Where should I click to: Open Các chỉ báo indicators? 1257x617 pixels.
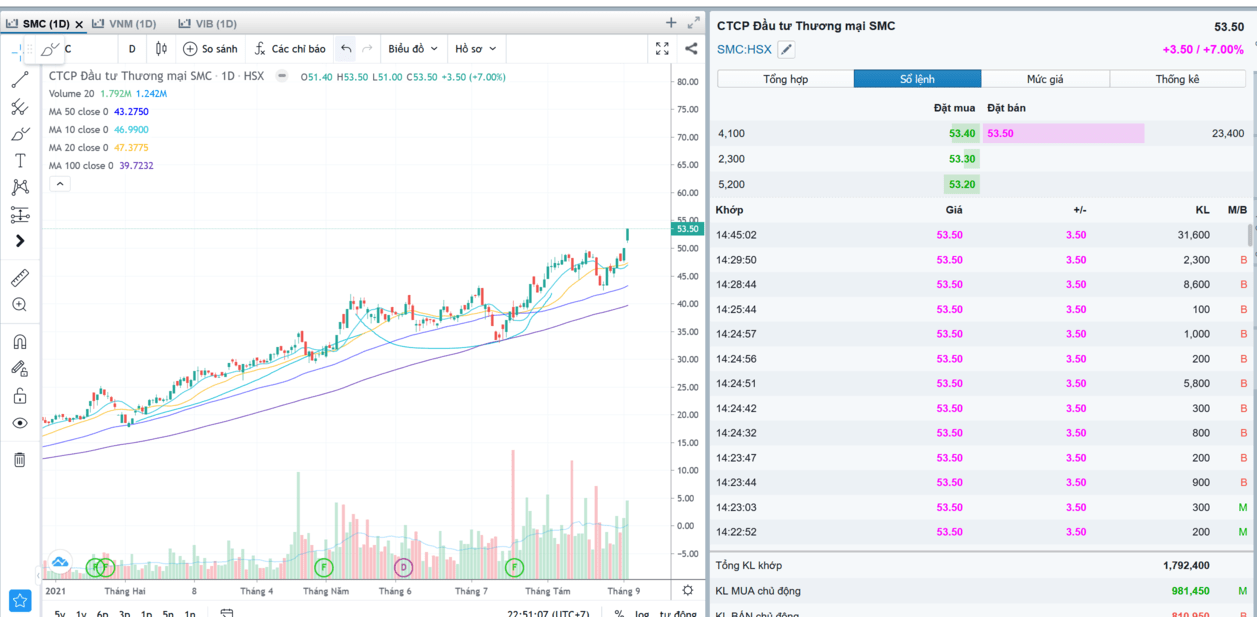click(x=289, y=49)
